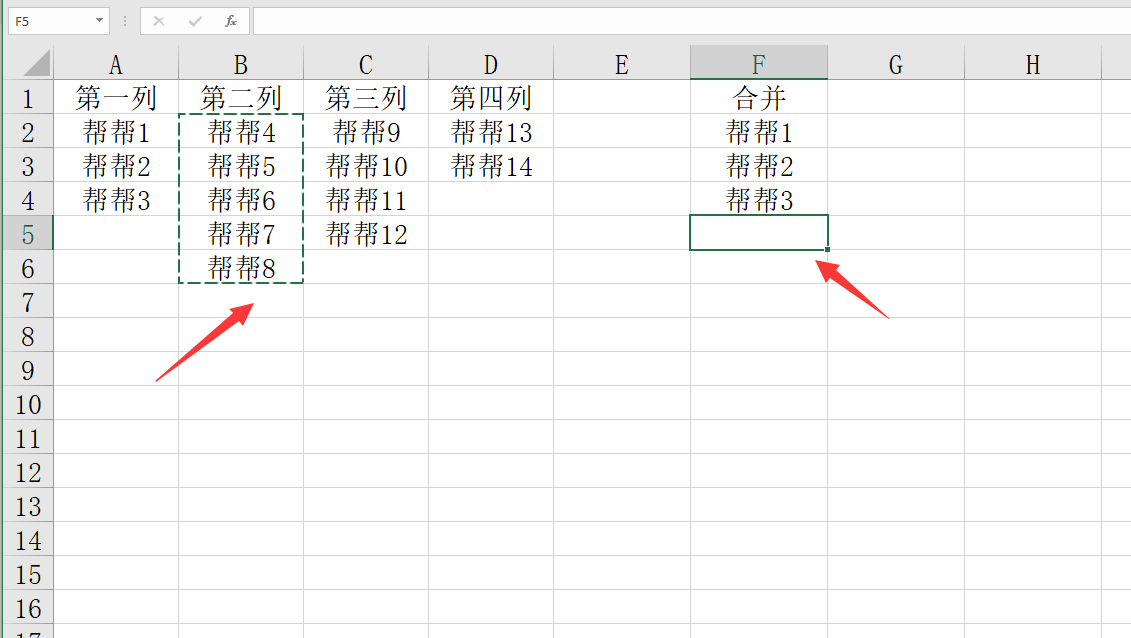
Task: Select row 13 header
Action: pyautogui.click(x=28, y=505)
